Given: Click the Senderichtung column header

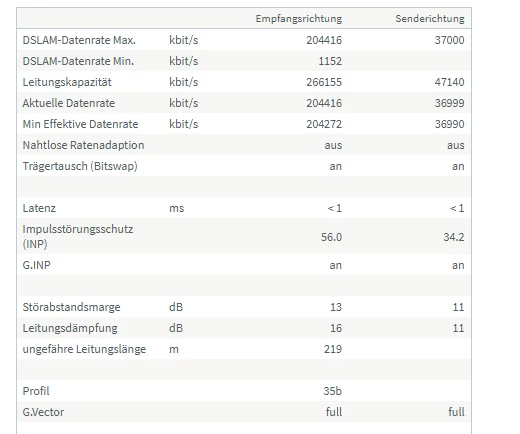Looking at the screenshot, I should [x=430, y=19].
